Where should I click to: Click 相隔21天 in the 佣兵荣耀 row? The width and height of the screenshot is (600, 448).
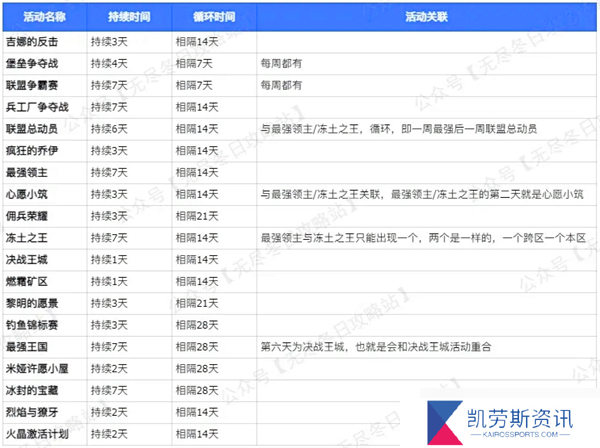pos(197,216)
